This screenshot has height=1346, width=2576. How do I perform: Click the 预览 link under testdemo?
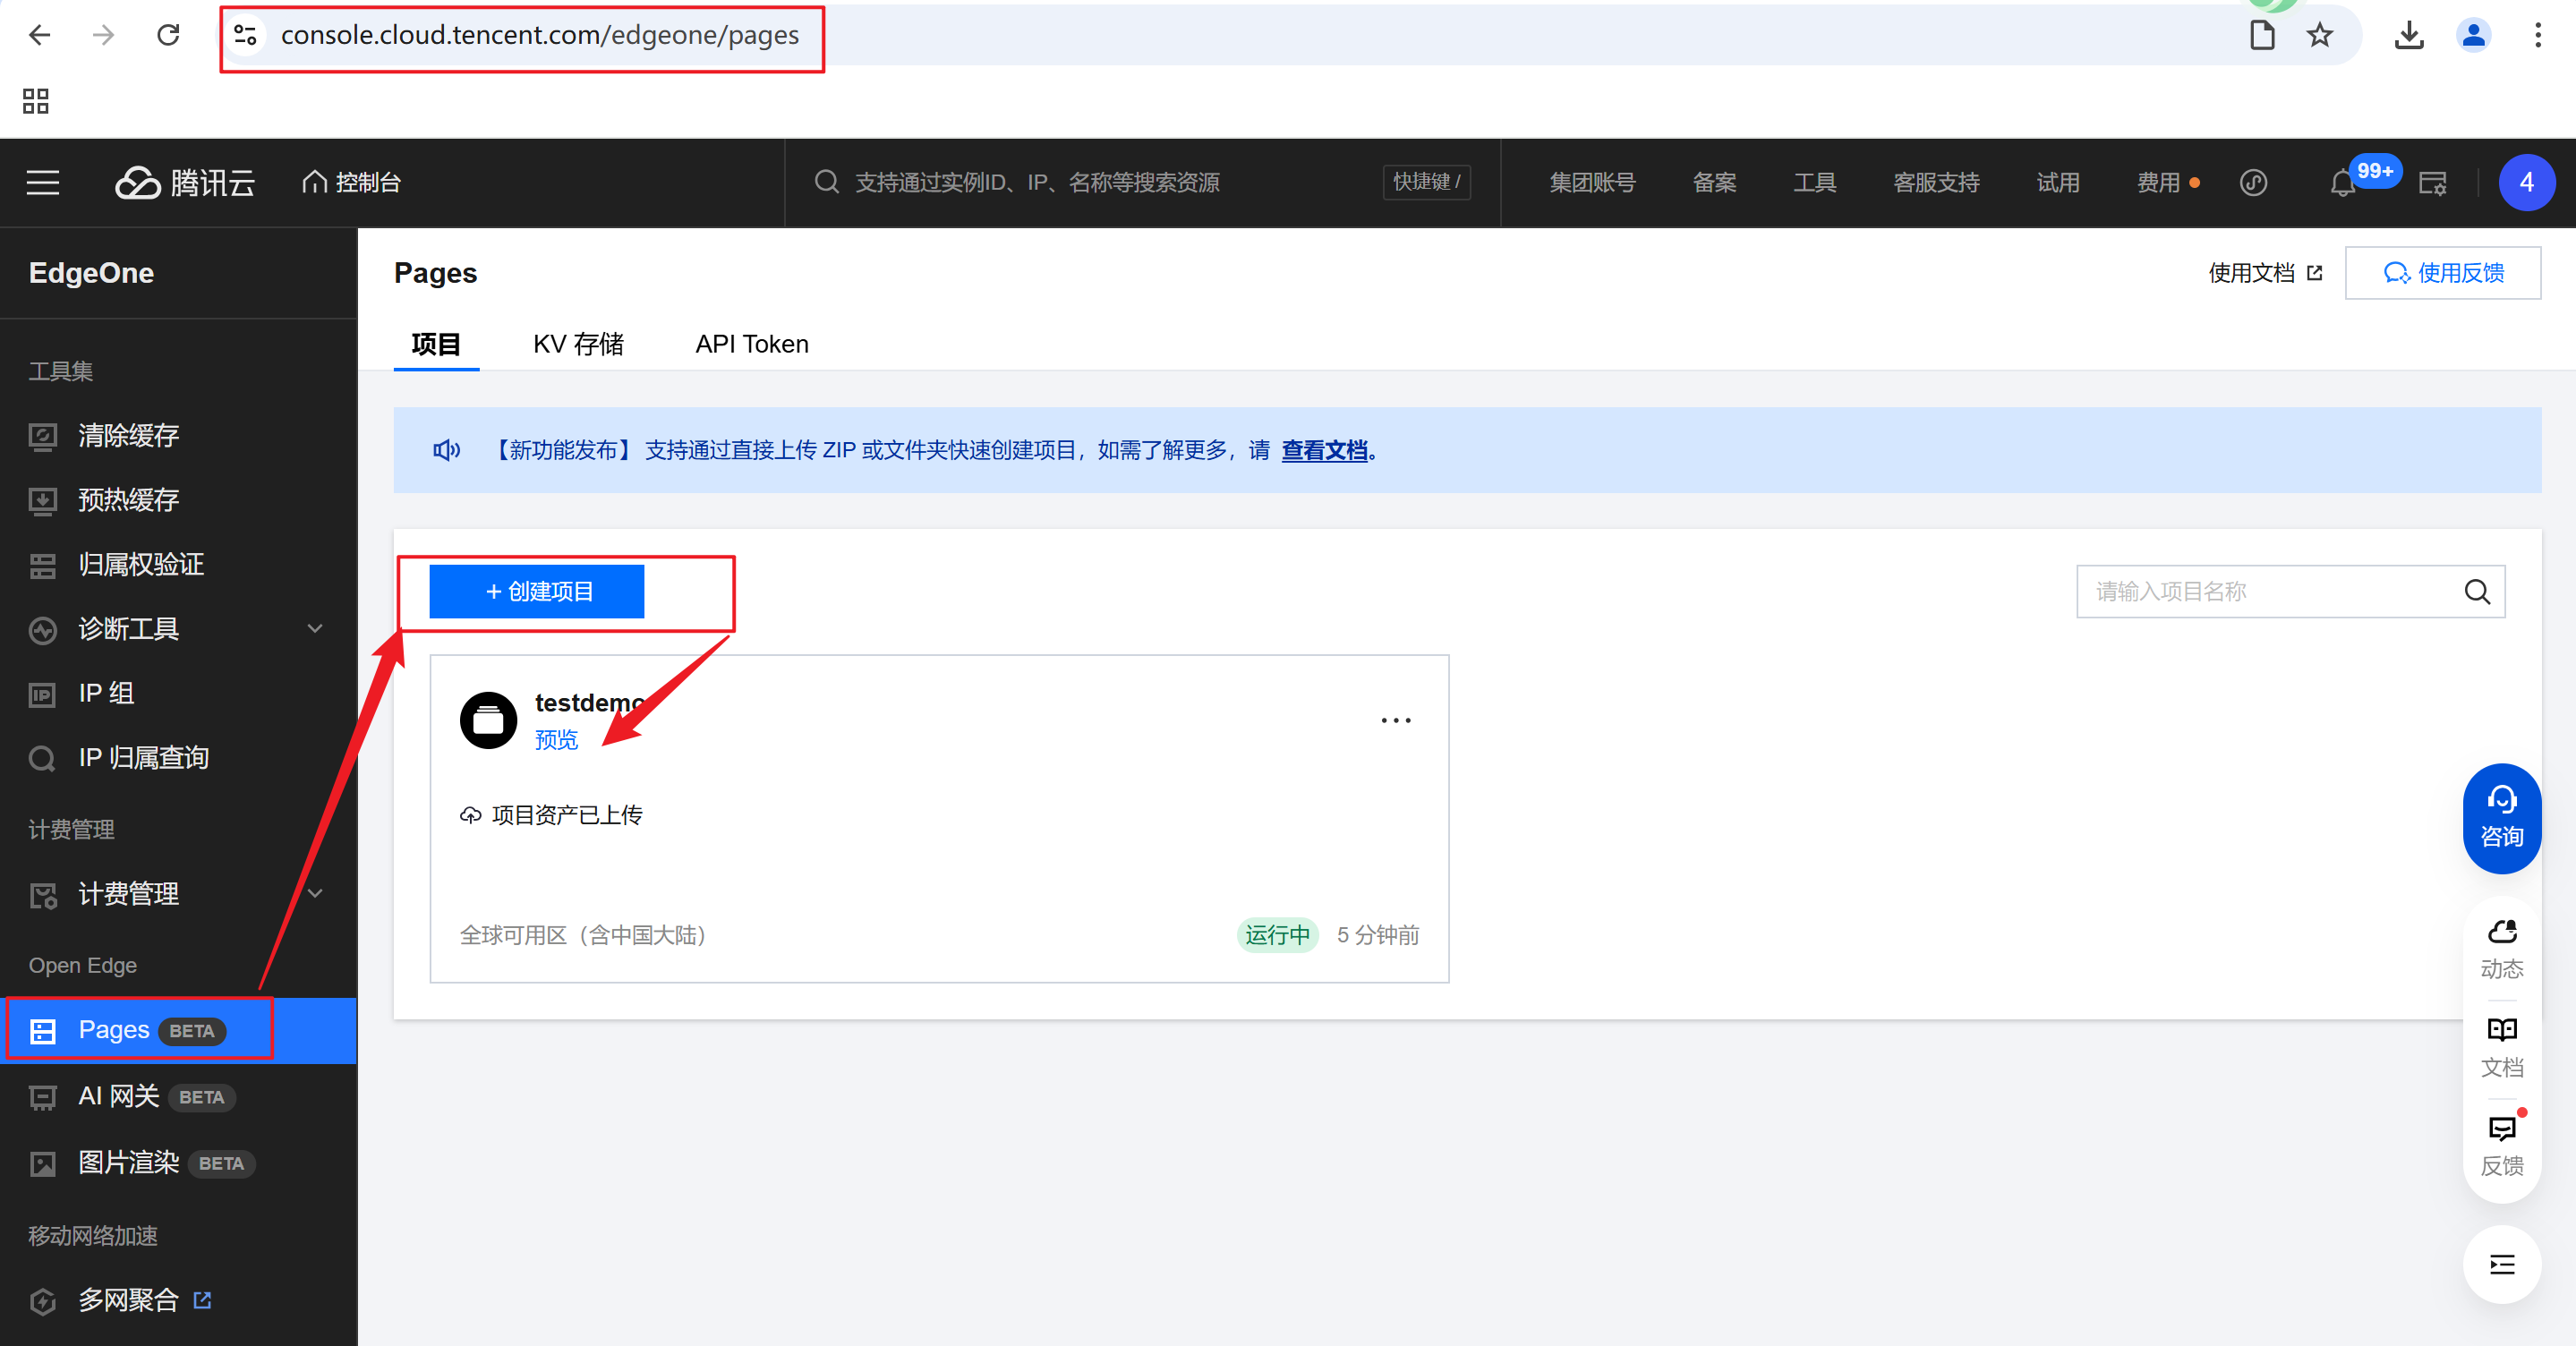pos(556,740)
